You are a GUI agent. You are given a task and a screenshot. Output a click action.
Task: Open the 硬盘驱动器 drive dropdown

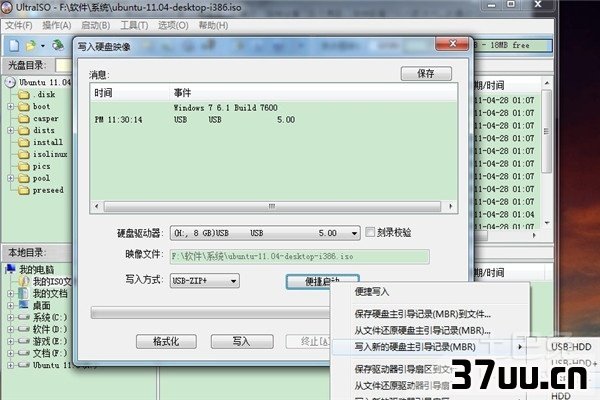(x=265, y=233)
